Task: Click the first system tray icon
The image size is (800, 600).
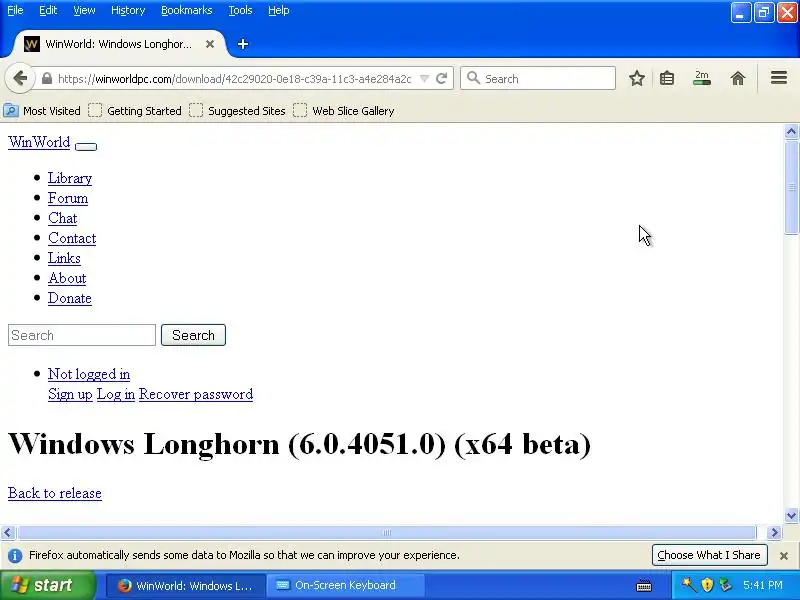Action: pos(689,584)
